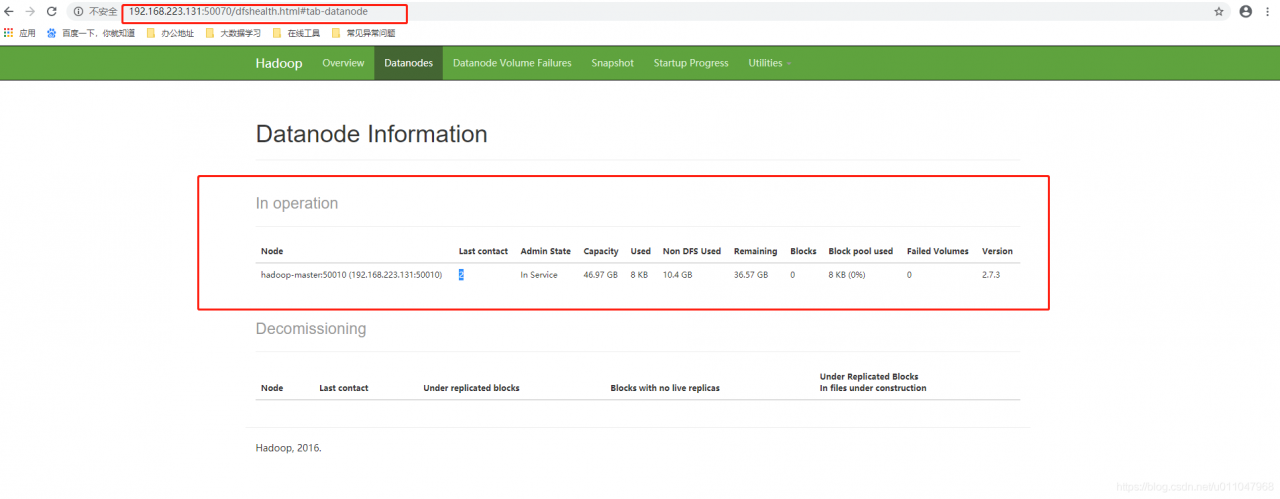Open the Startup Progress tab
Viewport: 1280px width, 499px height.
point(691,63)
